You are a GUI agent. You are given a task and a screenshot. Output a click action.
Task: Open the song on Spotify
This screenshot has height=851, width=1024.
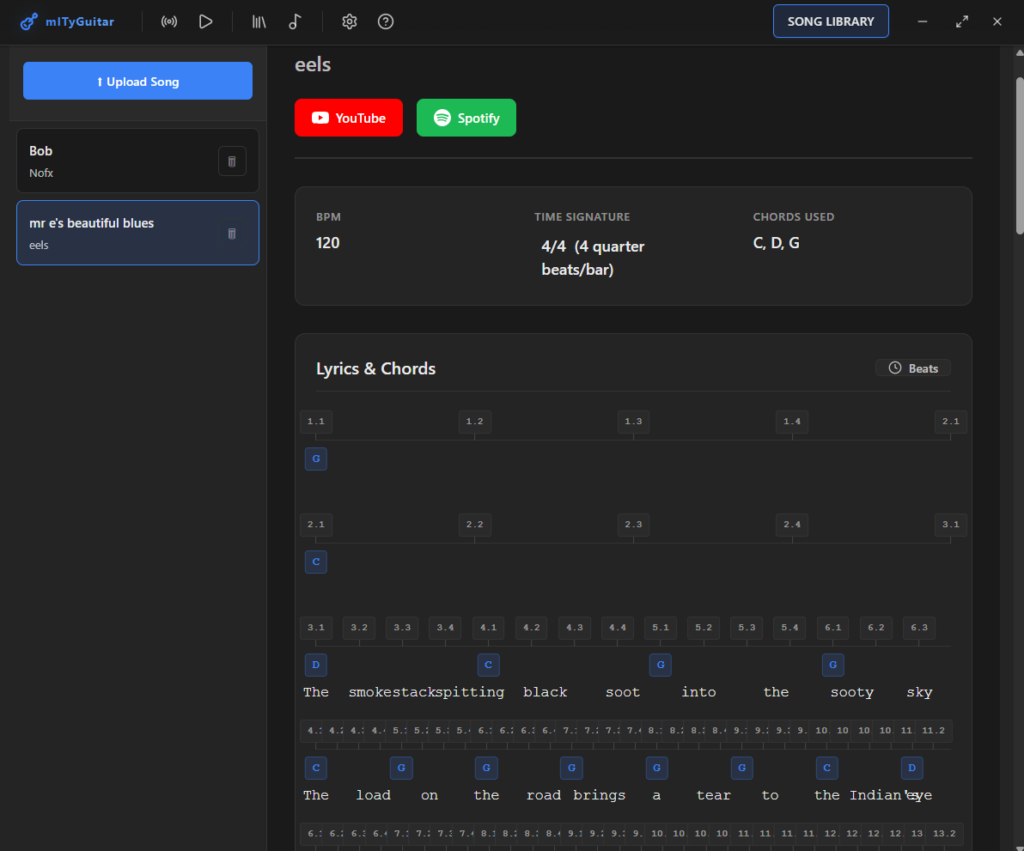pyautogui.click(x=466, y=118)
